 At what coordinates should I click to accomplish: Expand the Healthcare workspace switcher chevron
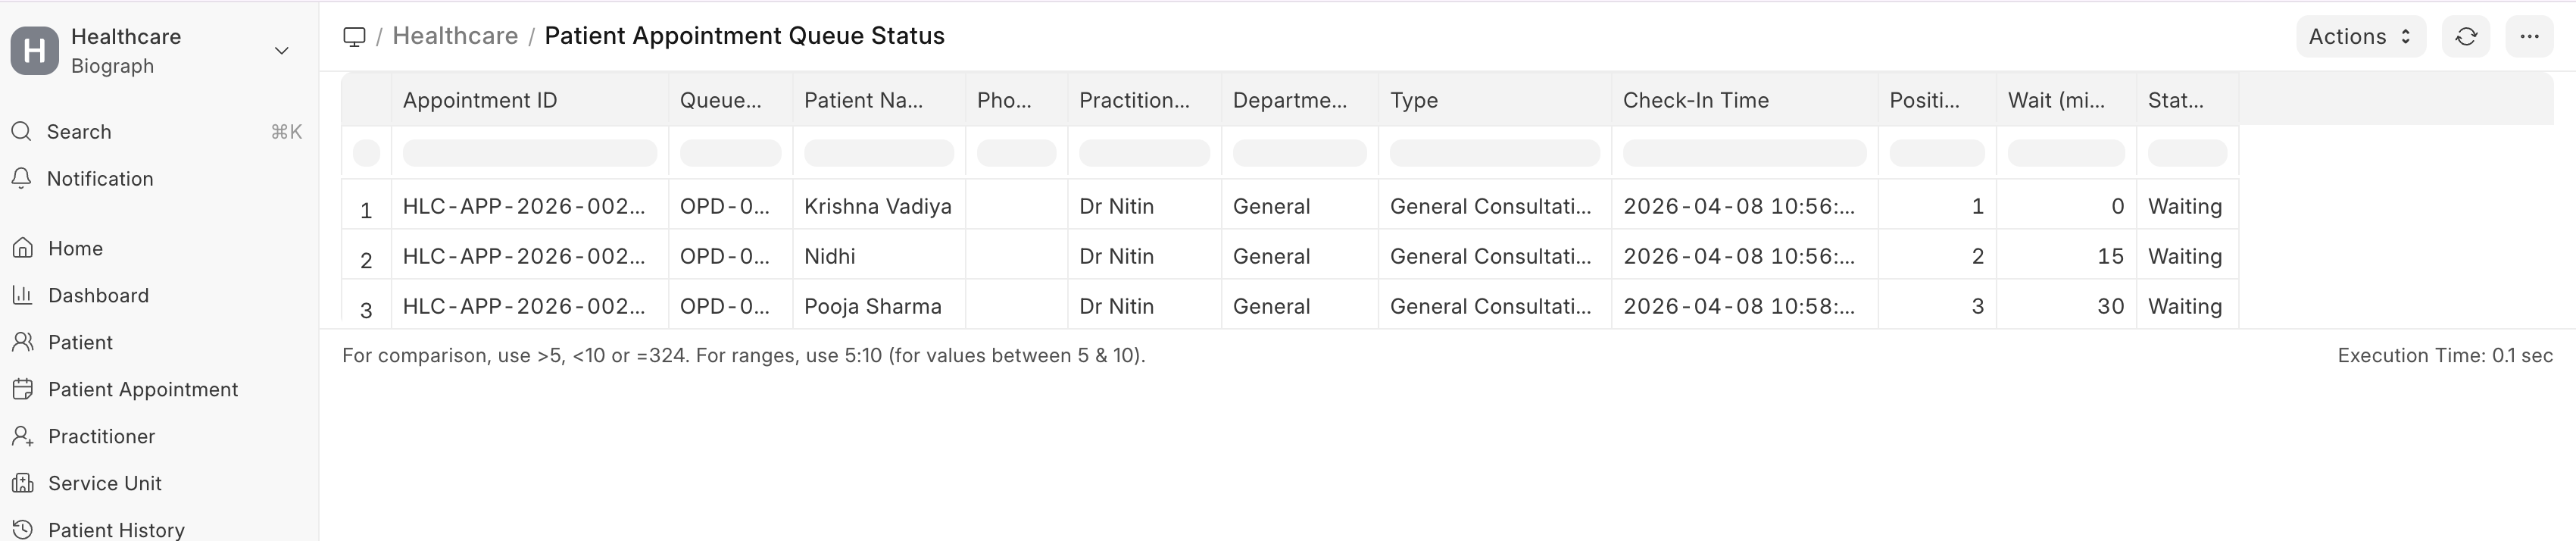282,51
